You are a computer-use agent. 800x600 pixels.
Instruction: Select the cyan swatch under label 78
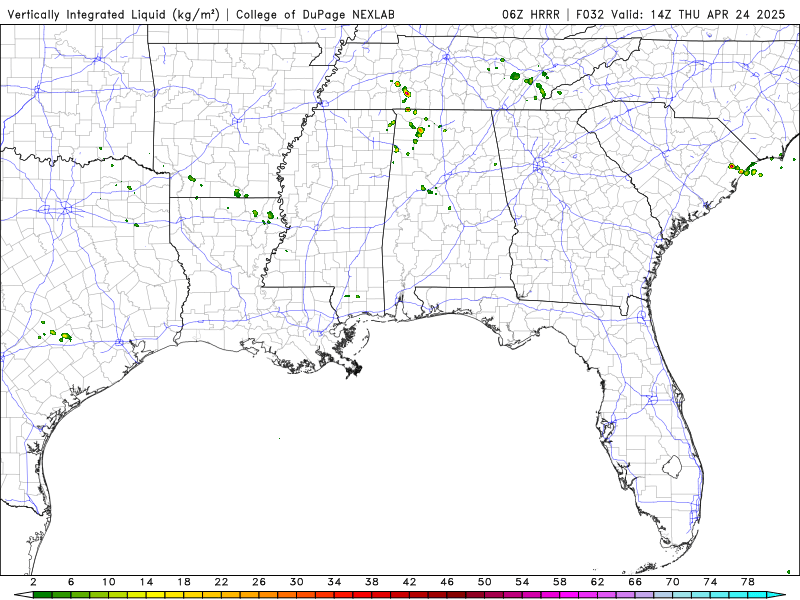tap(758, 595)
